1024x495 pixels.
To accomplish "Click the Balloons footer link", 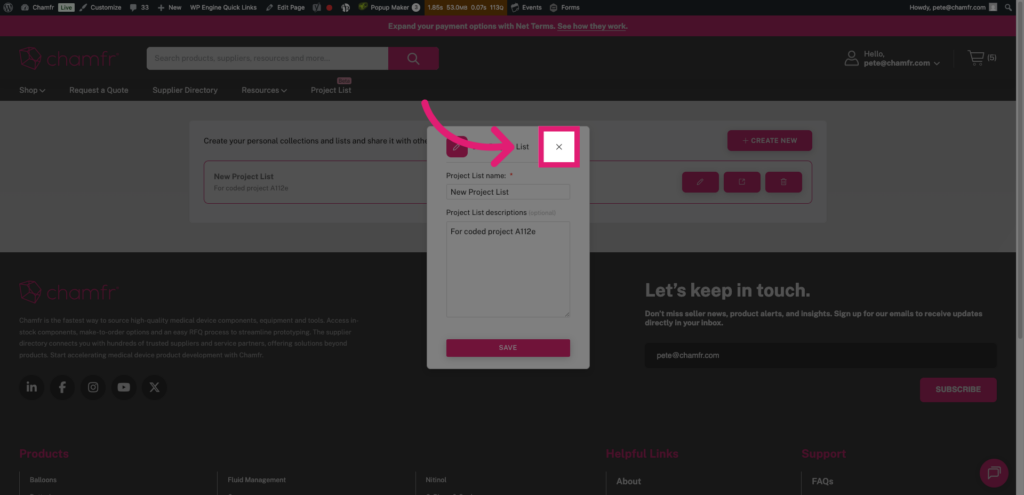I will point(43,480).
